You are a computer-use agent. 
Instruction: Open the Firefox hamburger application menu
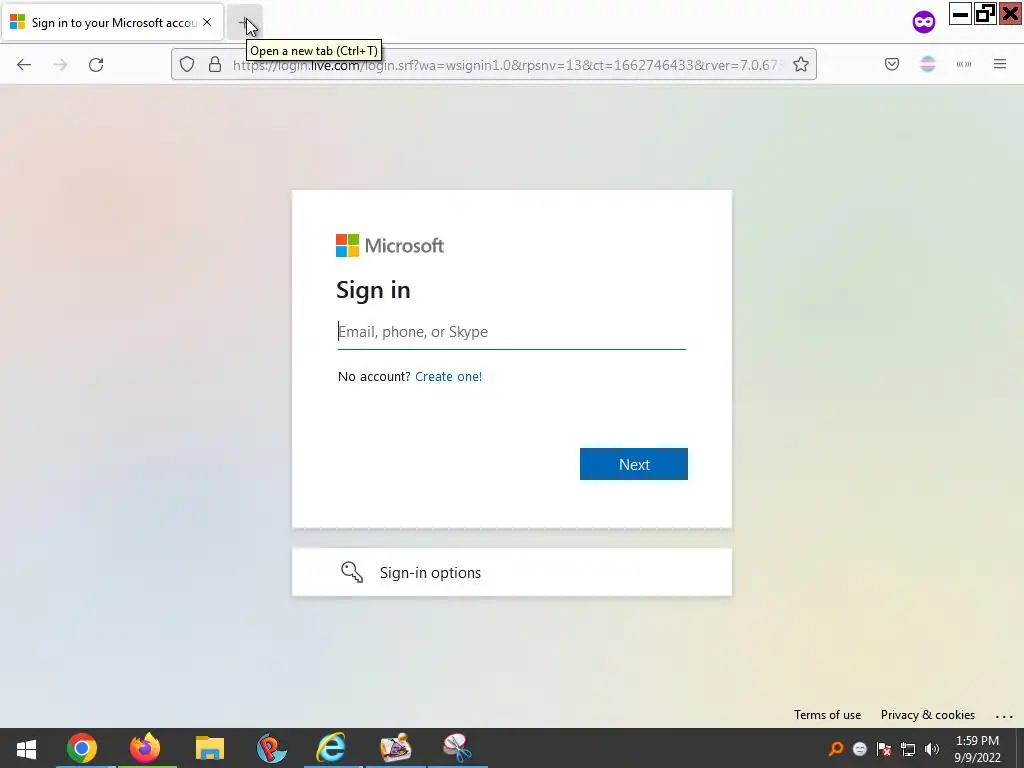(x=1000, y=64)
